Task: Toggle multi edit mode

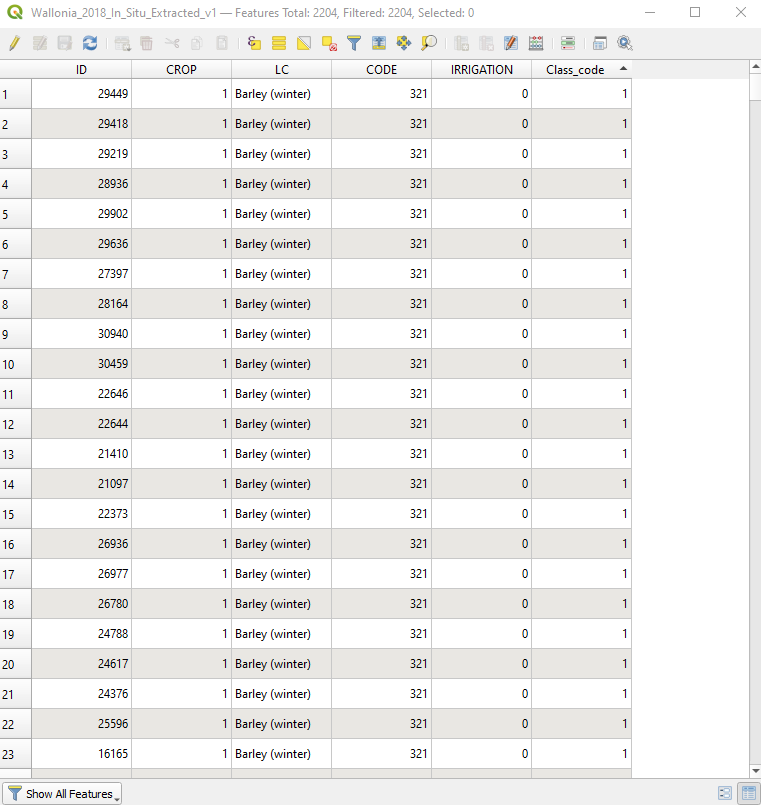Action: click(x=40, y=43)
